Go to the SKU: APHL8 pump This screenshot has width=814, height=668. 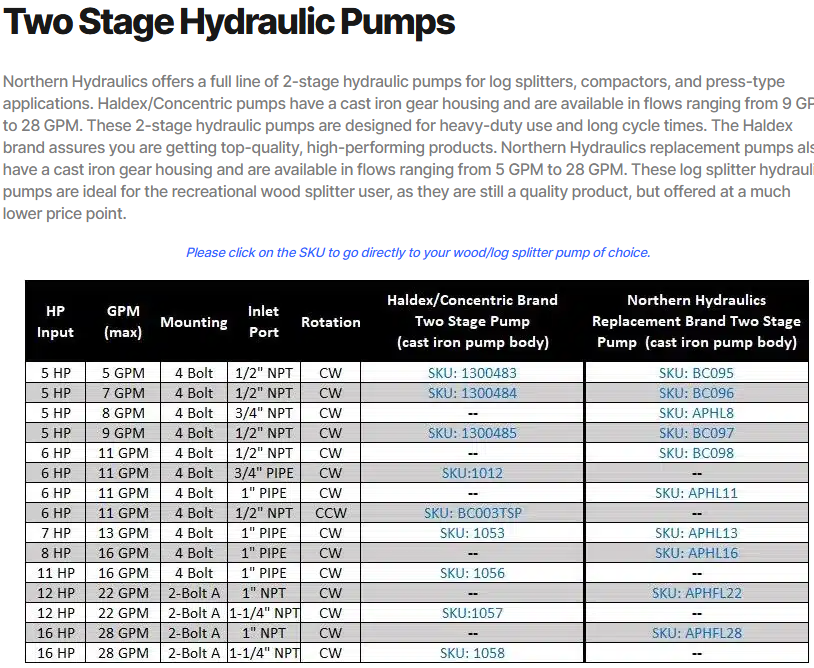[696, 413]
